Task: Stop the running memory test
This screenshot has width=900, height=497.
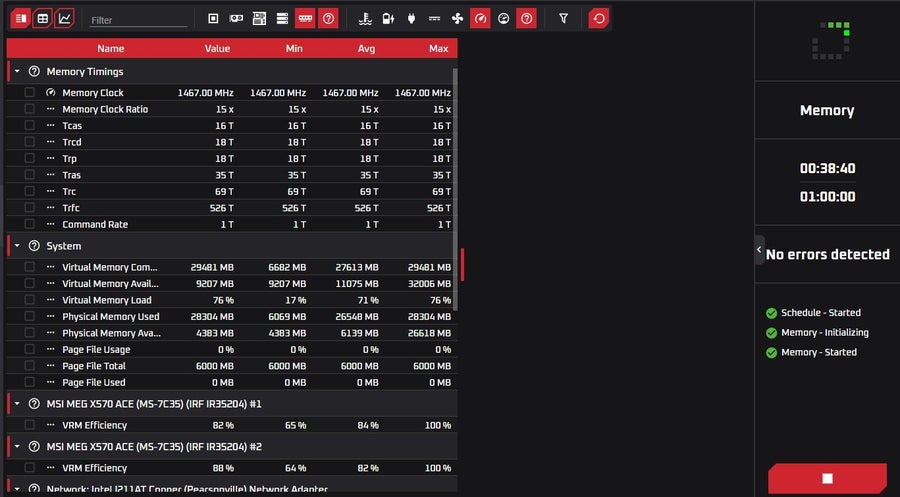Action: point(827,478)
